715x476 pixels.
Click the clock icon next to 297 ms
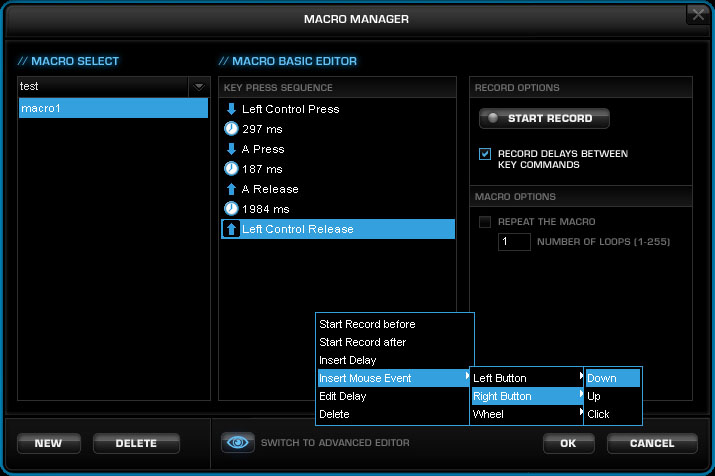click(231, 129)
